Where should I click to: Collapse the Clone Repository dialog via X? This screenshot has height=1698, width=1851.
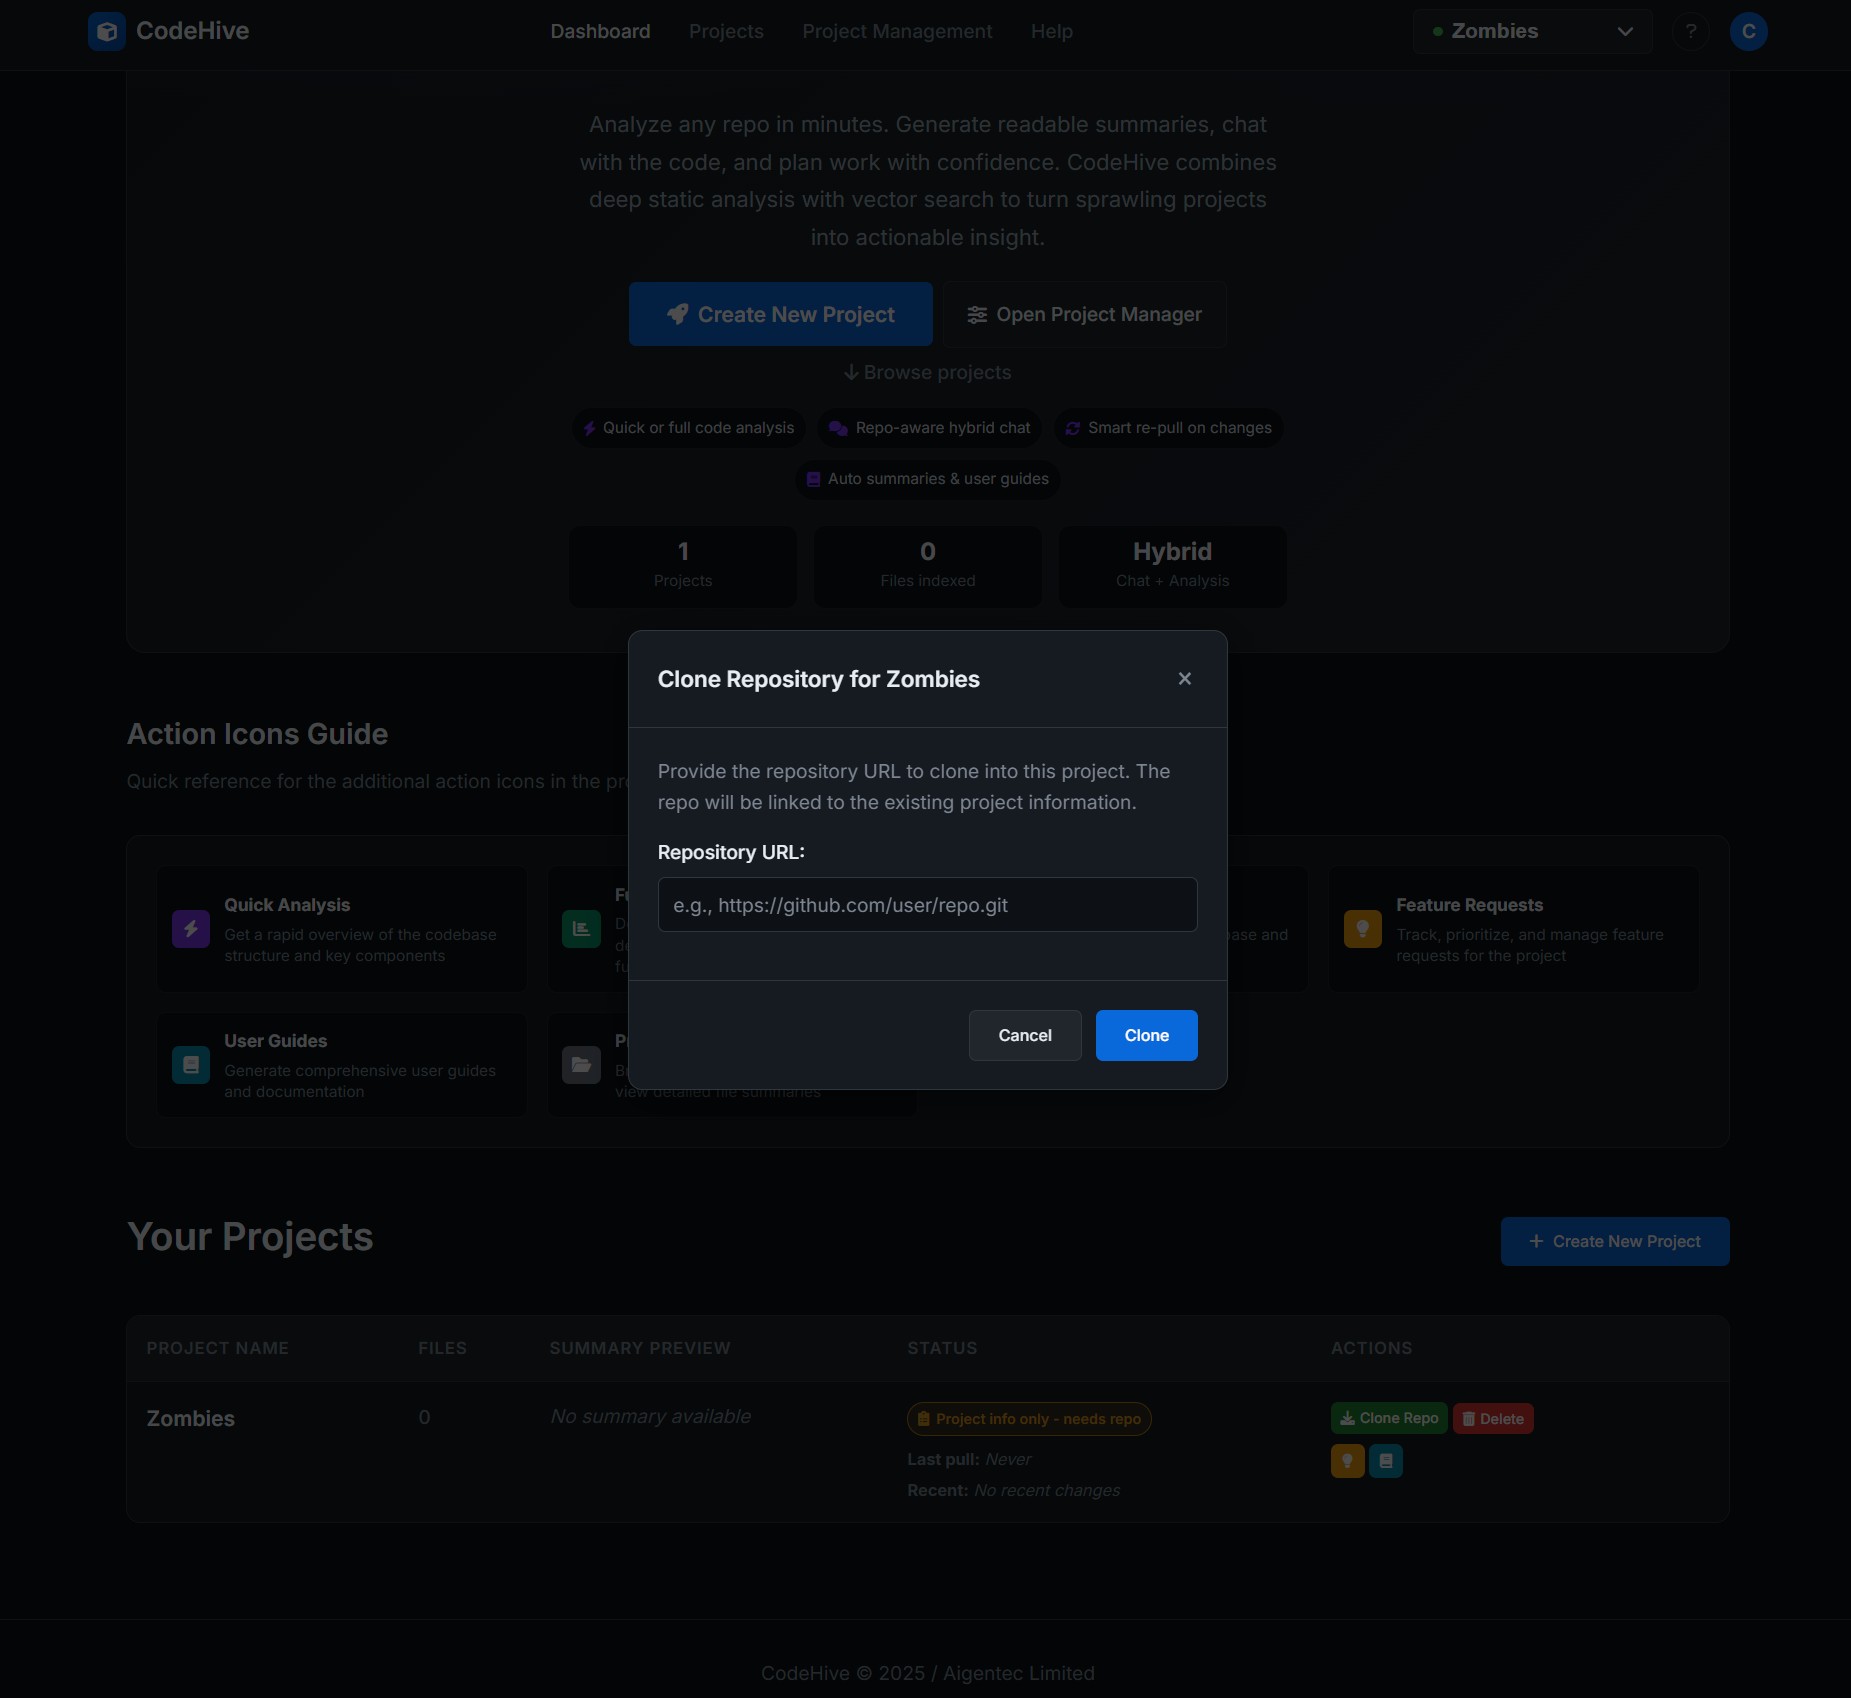1184,678
